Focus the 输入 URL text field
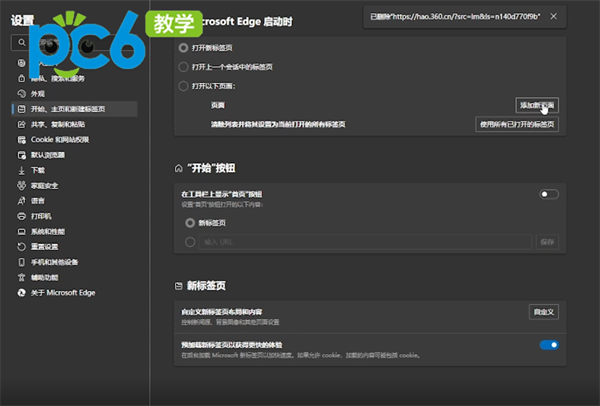 (x=365, y=242)
